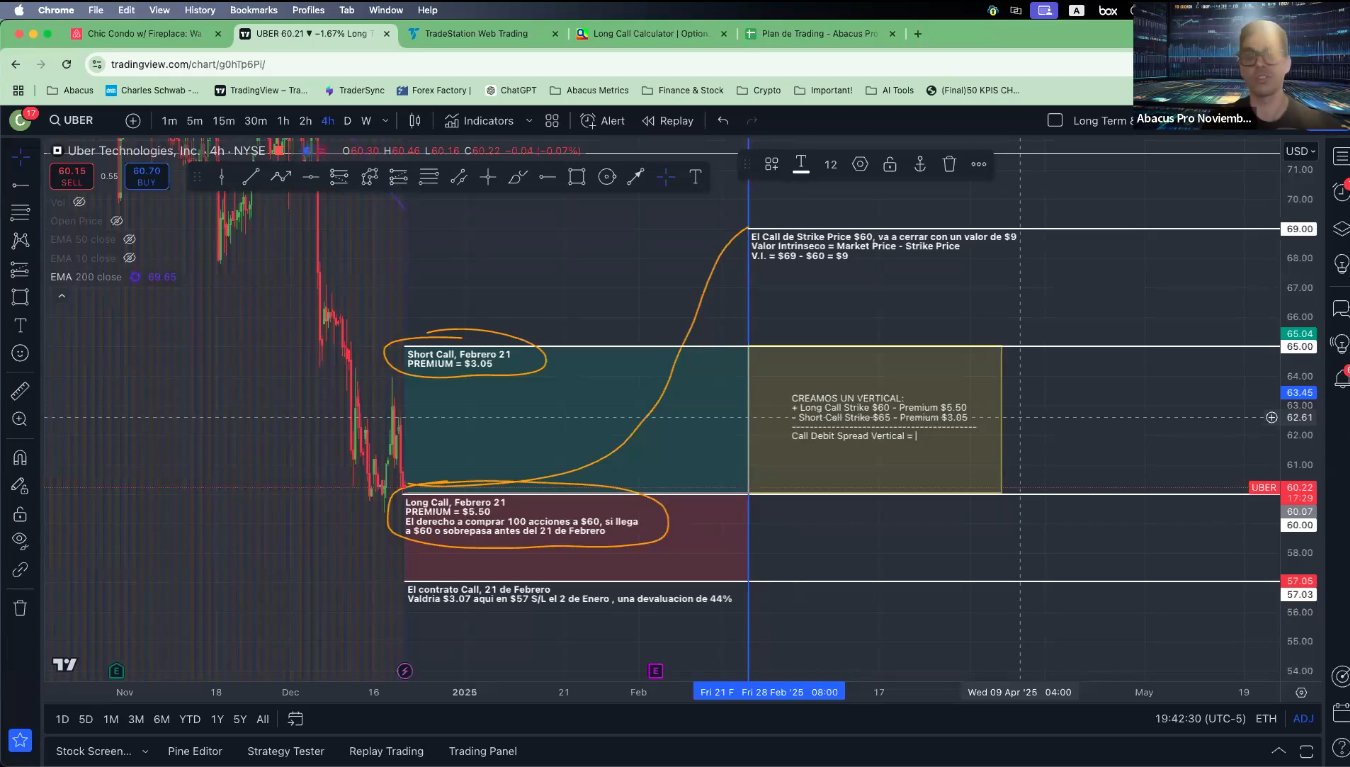Select the trend line tool in left sidebar
The image size is (1350, 767).
tap(19, 185)
